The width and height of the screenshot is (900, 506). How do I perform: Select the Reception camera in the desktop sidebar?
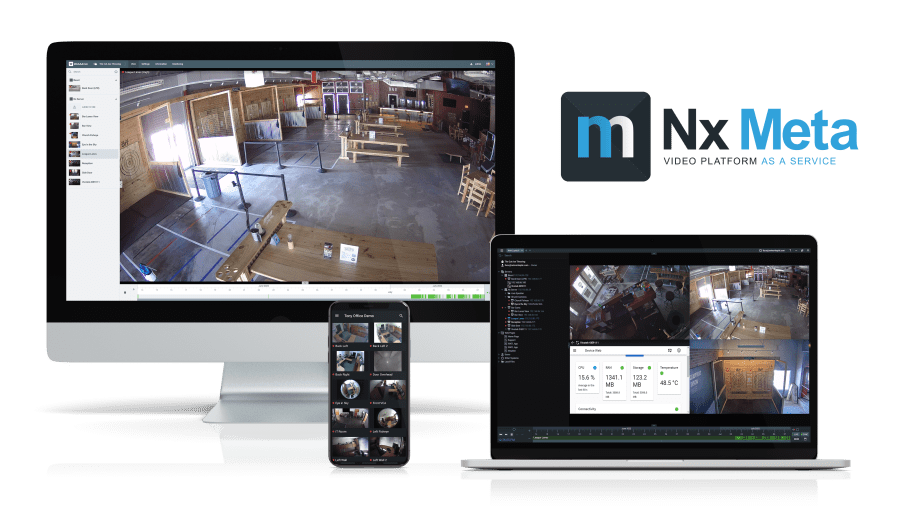coord(93,164)
